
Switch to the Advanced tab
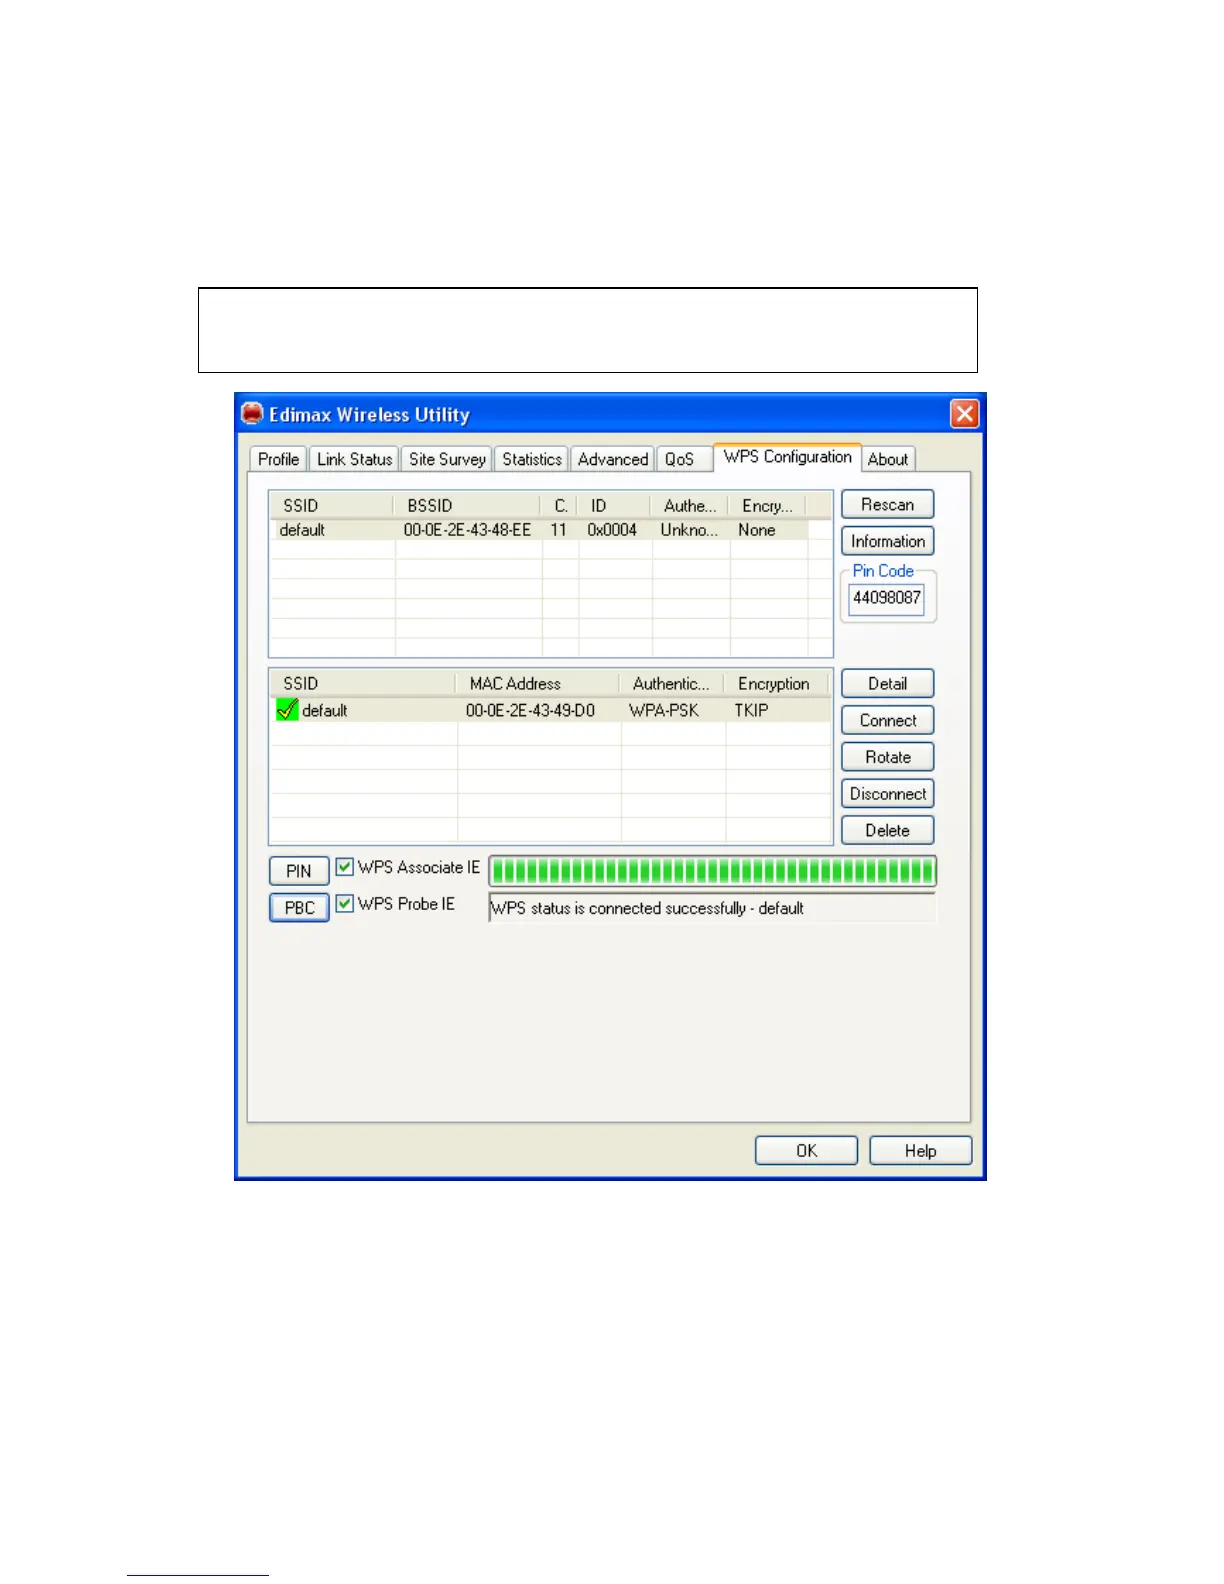[612, 459]
